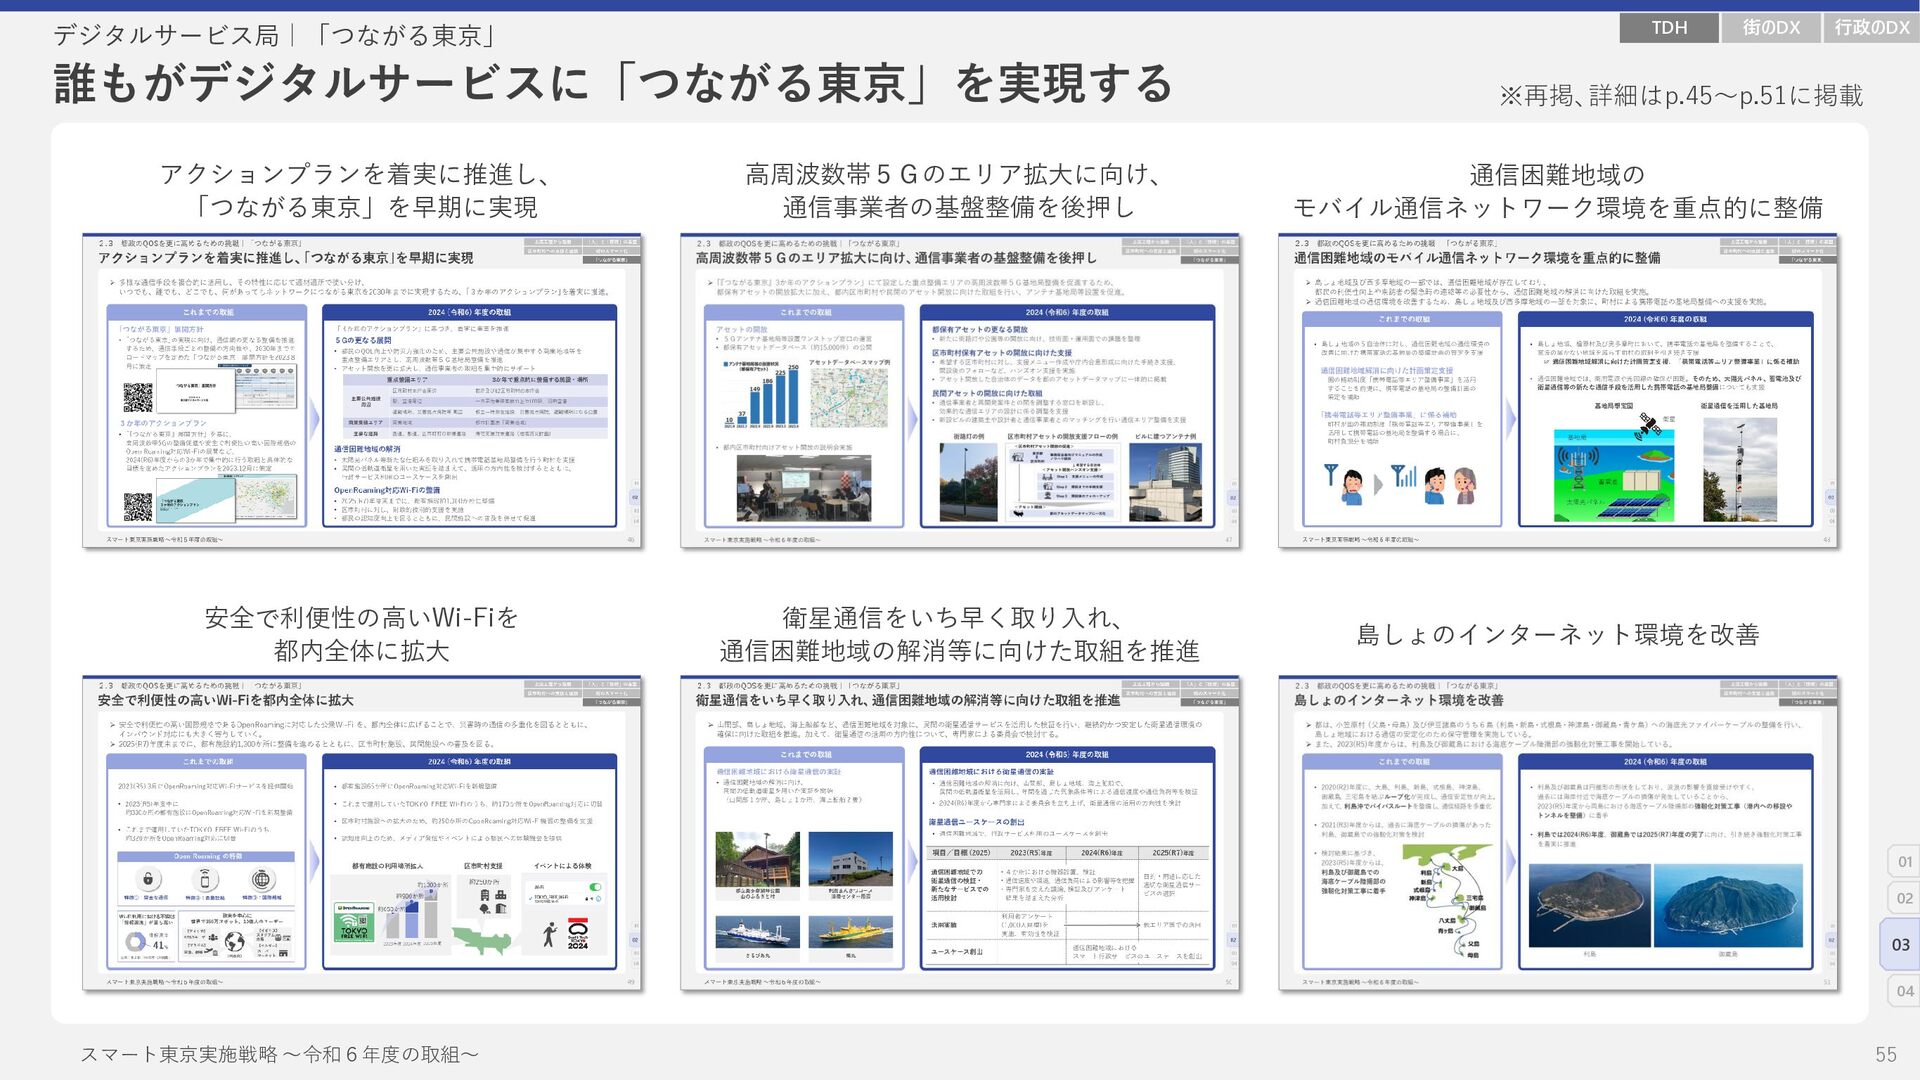This screenshot has height=1080, width=1920.
Task: Switch to the 街のDX tab
Action: [1770, 27]
